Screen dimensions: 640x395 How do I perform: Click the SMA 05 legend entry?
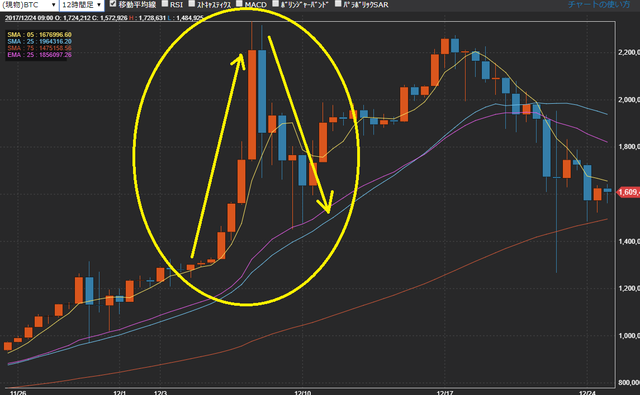tap(39, 35)
